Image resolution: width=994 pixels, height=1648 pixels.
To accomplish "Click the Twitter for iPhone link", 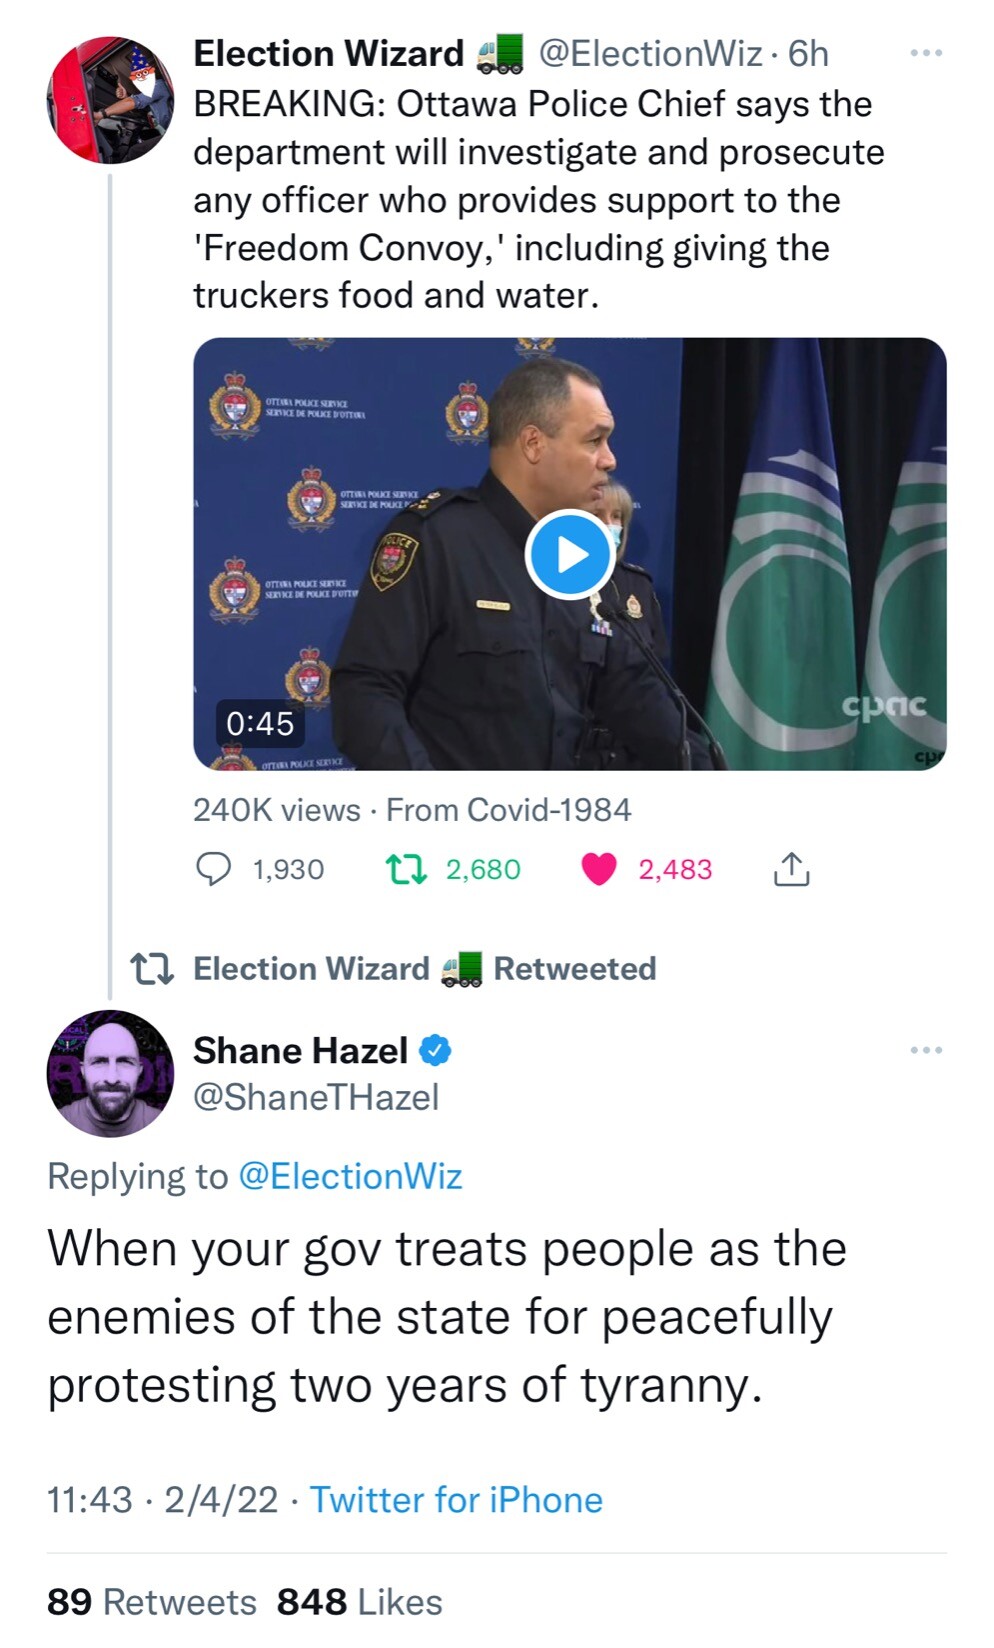I will pyautogui.click(x=456, y=1500).
